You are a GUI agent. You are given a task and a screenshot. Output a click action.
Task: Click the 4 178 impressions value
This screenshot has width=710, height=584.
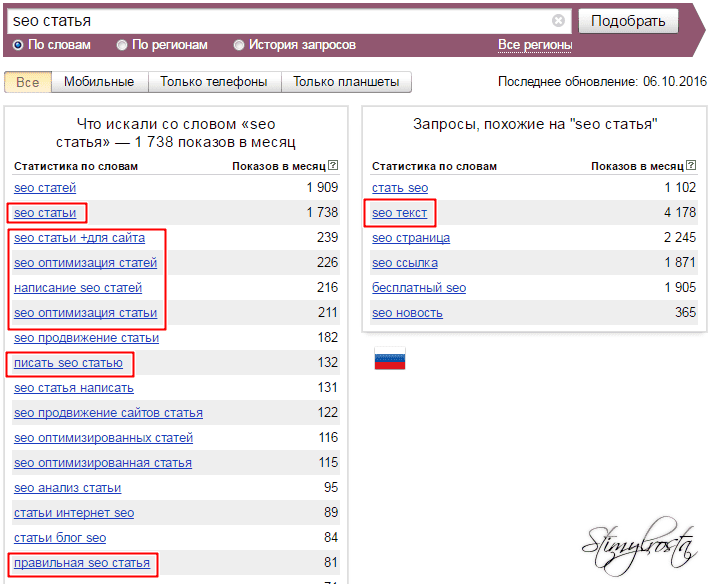pyautogui.click(x=680, y=212)
